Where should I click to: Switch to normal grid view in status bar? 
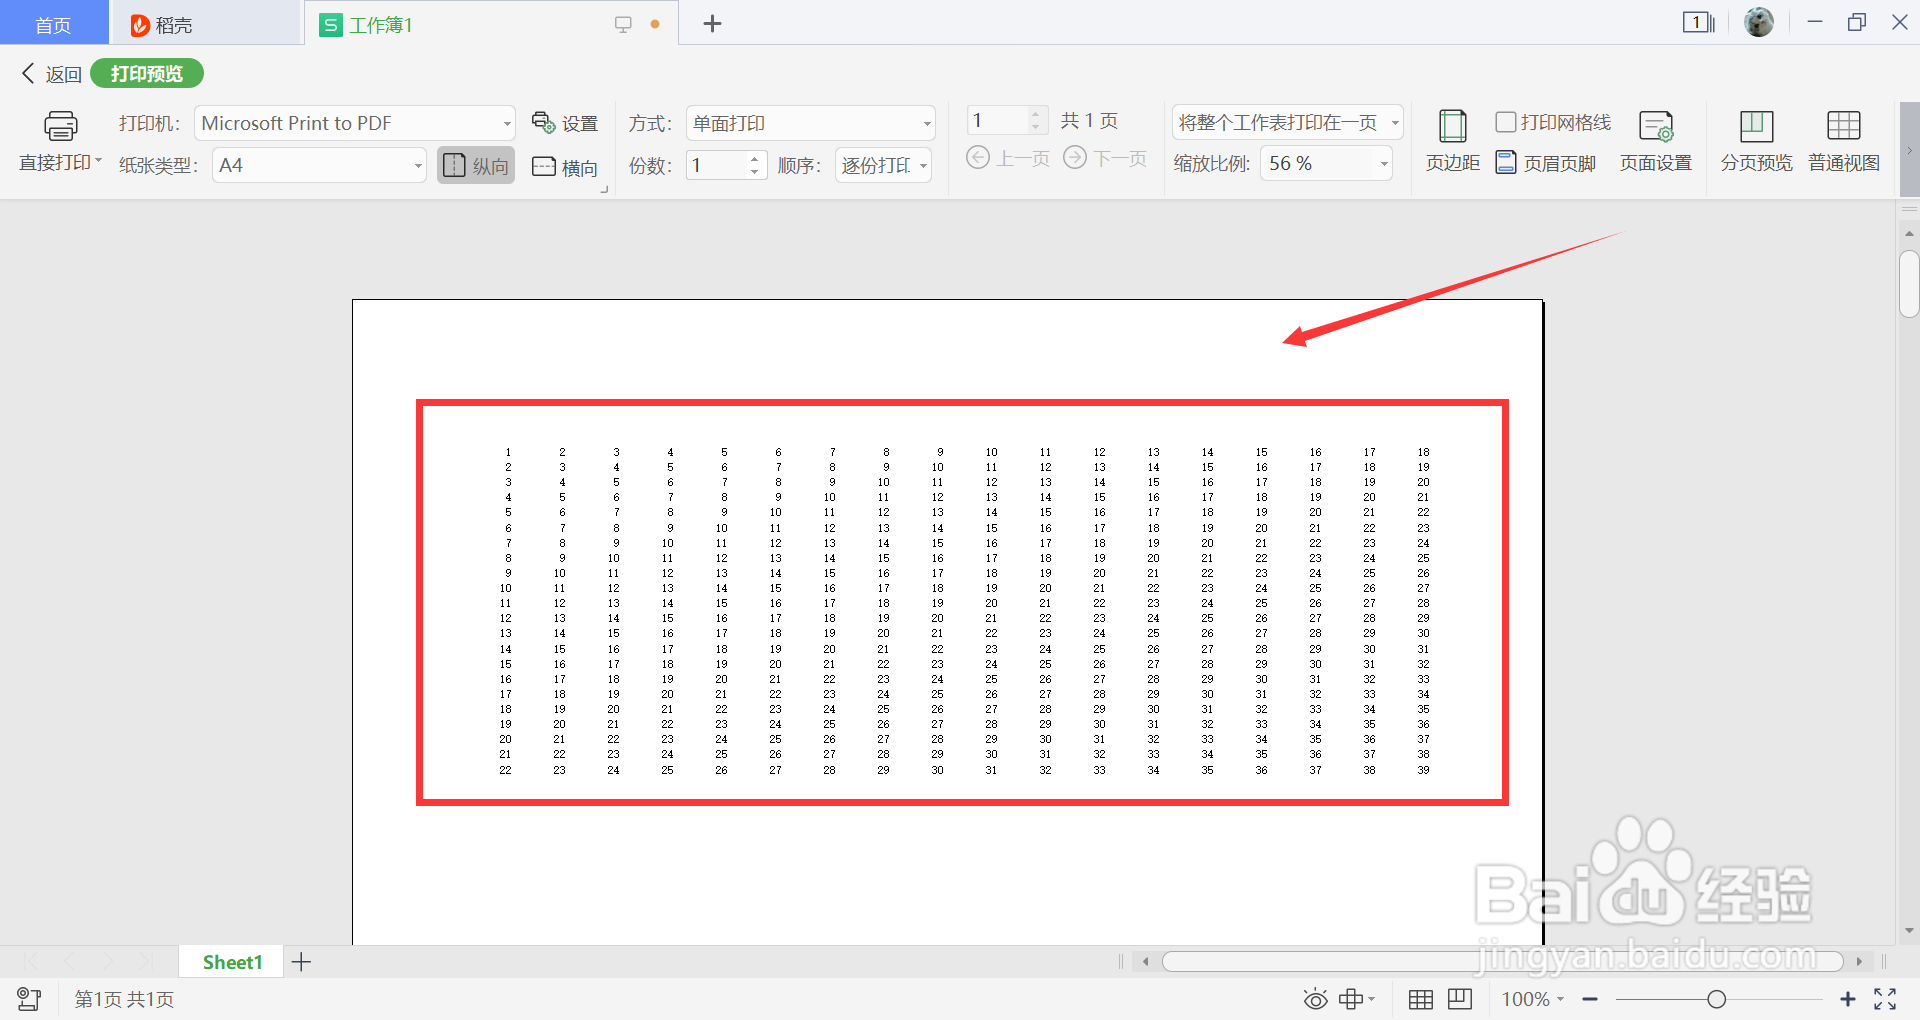(x=1421, y=999)
